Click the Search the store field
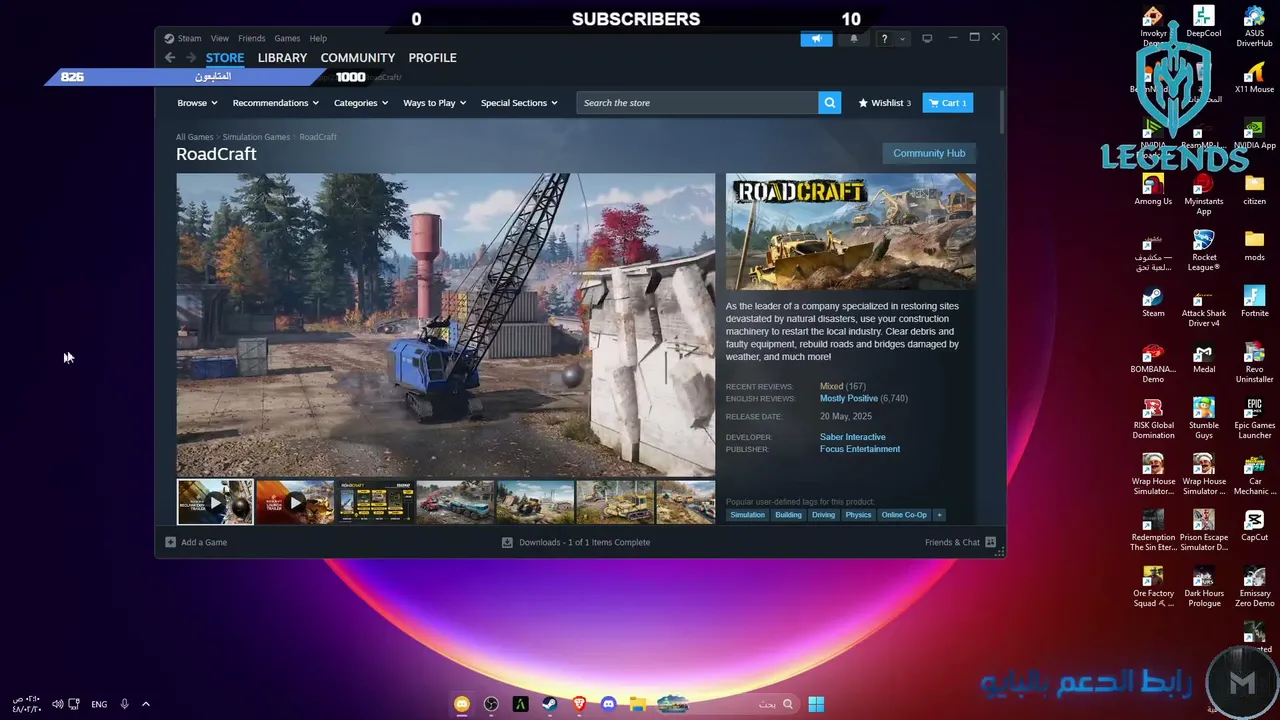 [697, 103]
